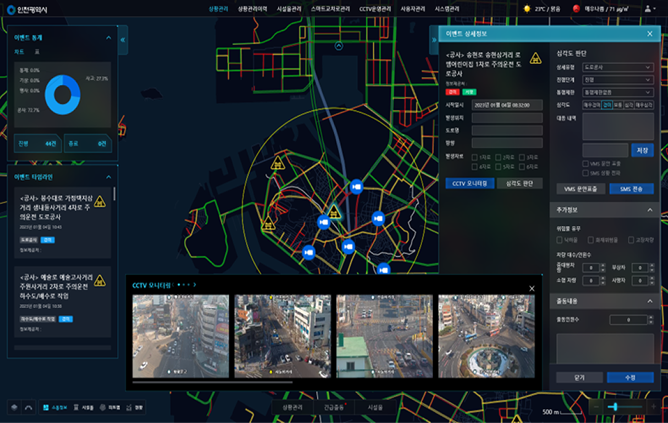The height and width of the screenshot is (423, 668).
Task: Collapse event detail panel with right double-chevron
Action: pos(434,40)
